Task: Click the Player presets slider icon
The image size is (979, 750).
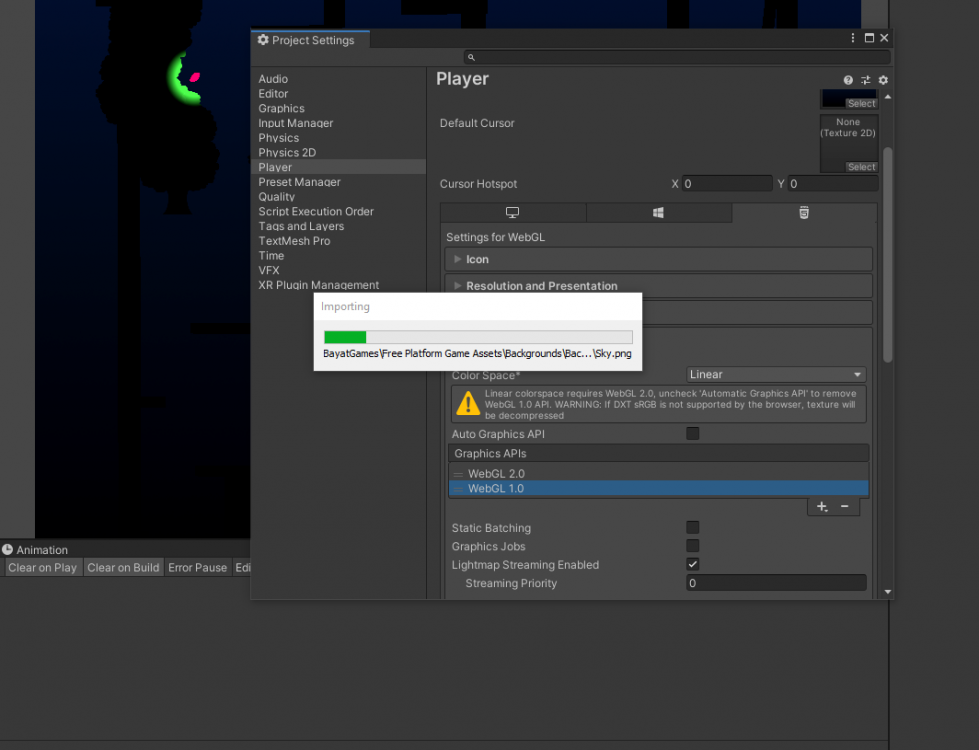Action: pyautogui.click(x=866, y=80)
